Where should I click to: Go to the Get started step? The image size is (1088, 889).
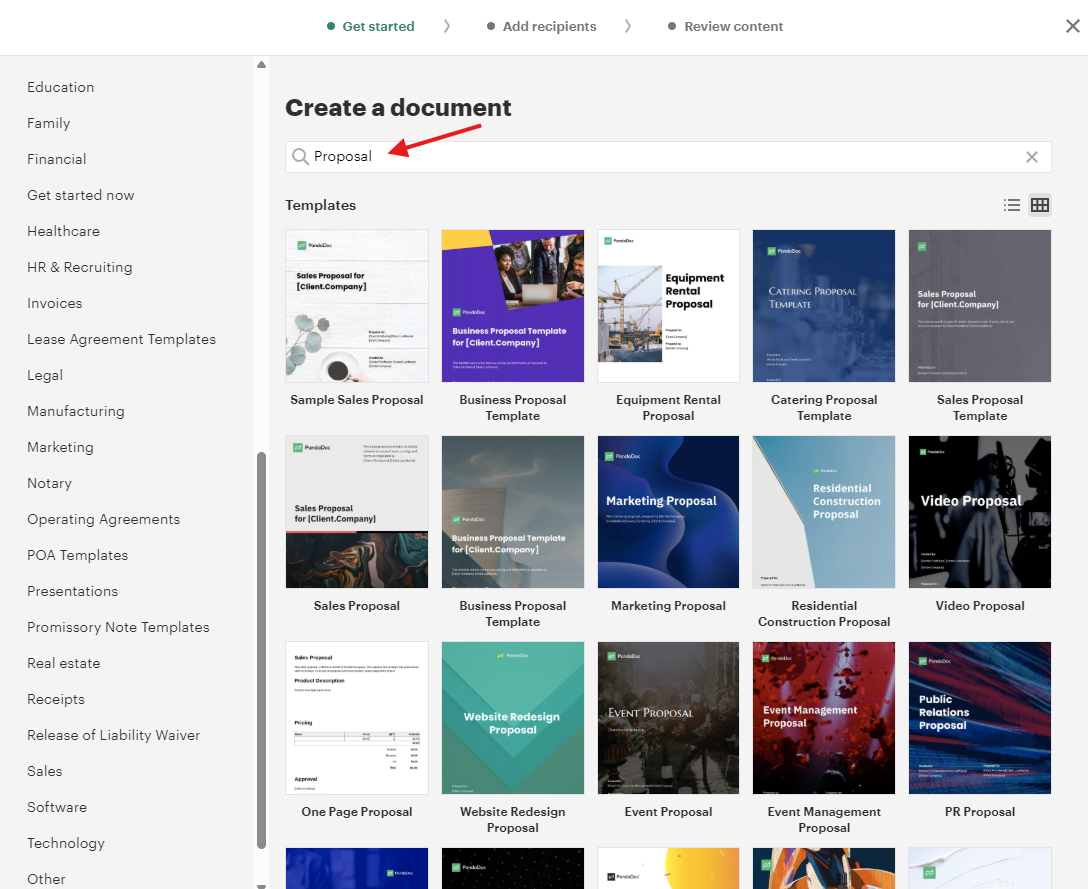pyautogui.click(x=371, y=26)
